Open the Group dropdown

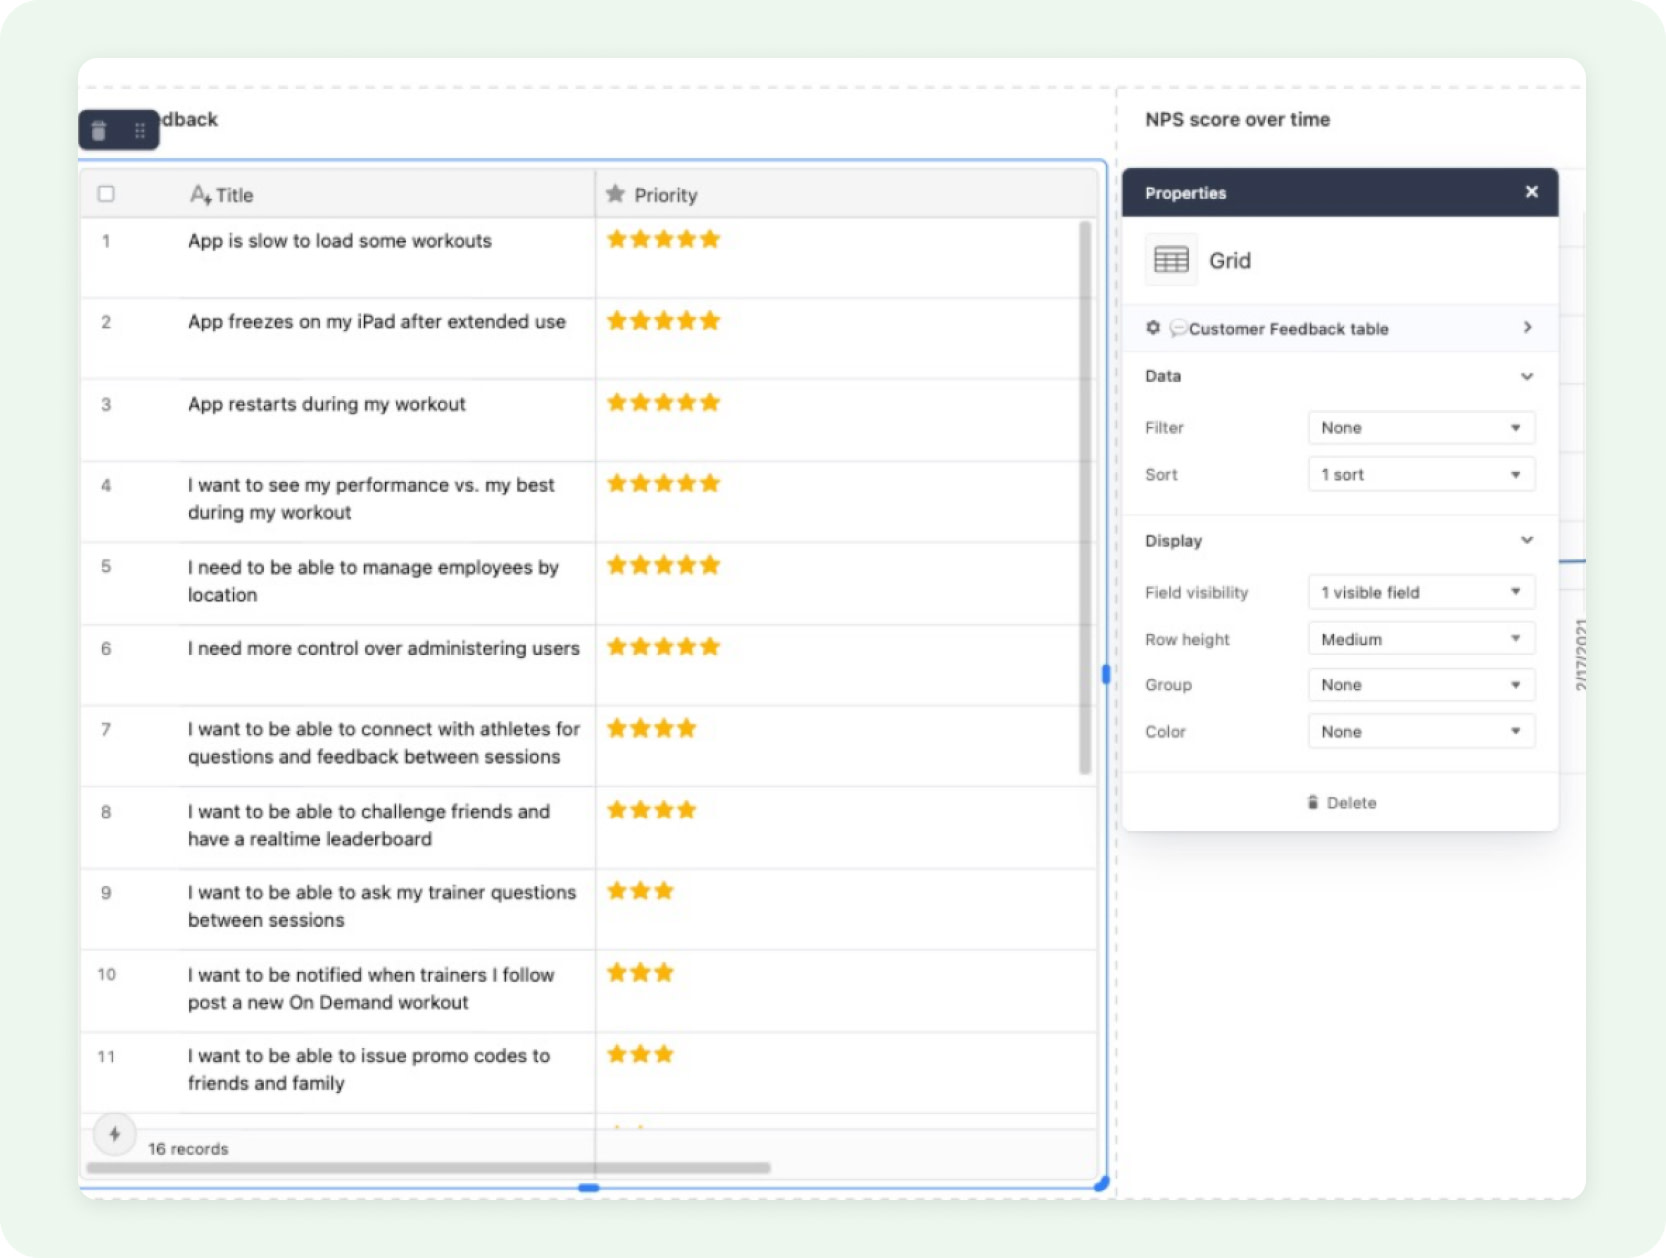pos(1420,684)
